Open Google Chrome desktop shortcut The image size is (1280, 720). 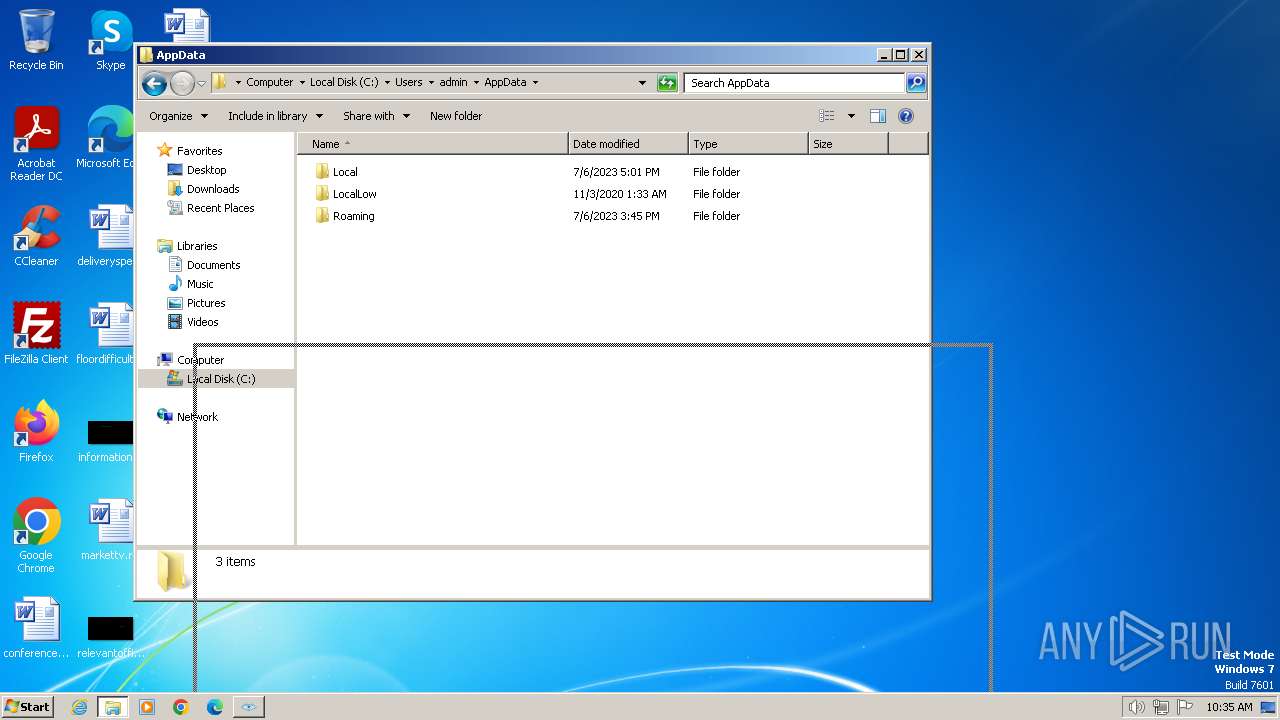[36, 535]
